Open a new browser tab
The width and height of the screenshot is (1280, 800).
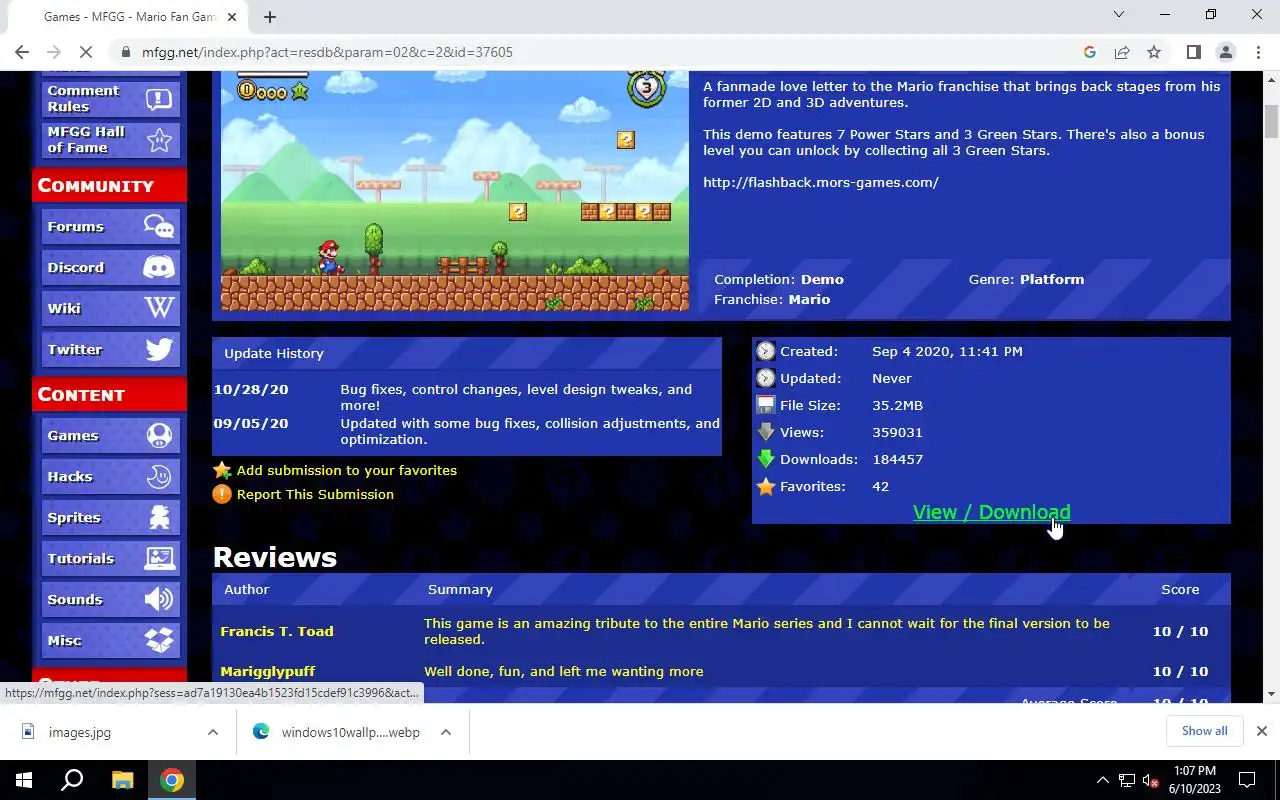tap(269, 17)
